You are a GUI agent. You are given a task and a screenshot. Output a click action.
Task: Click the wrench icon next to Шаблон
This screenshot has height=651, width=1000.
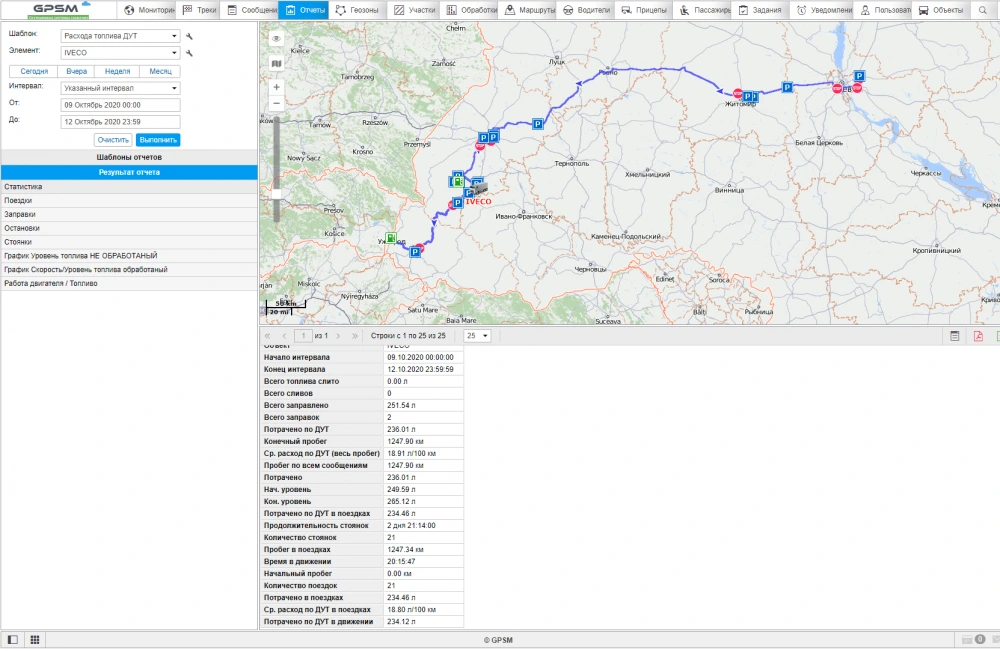point(189,36)
